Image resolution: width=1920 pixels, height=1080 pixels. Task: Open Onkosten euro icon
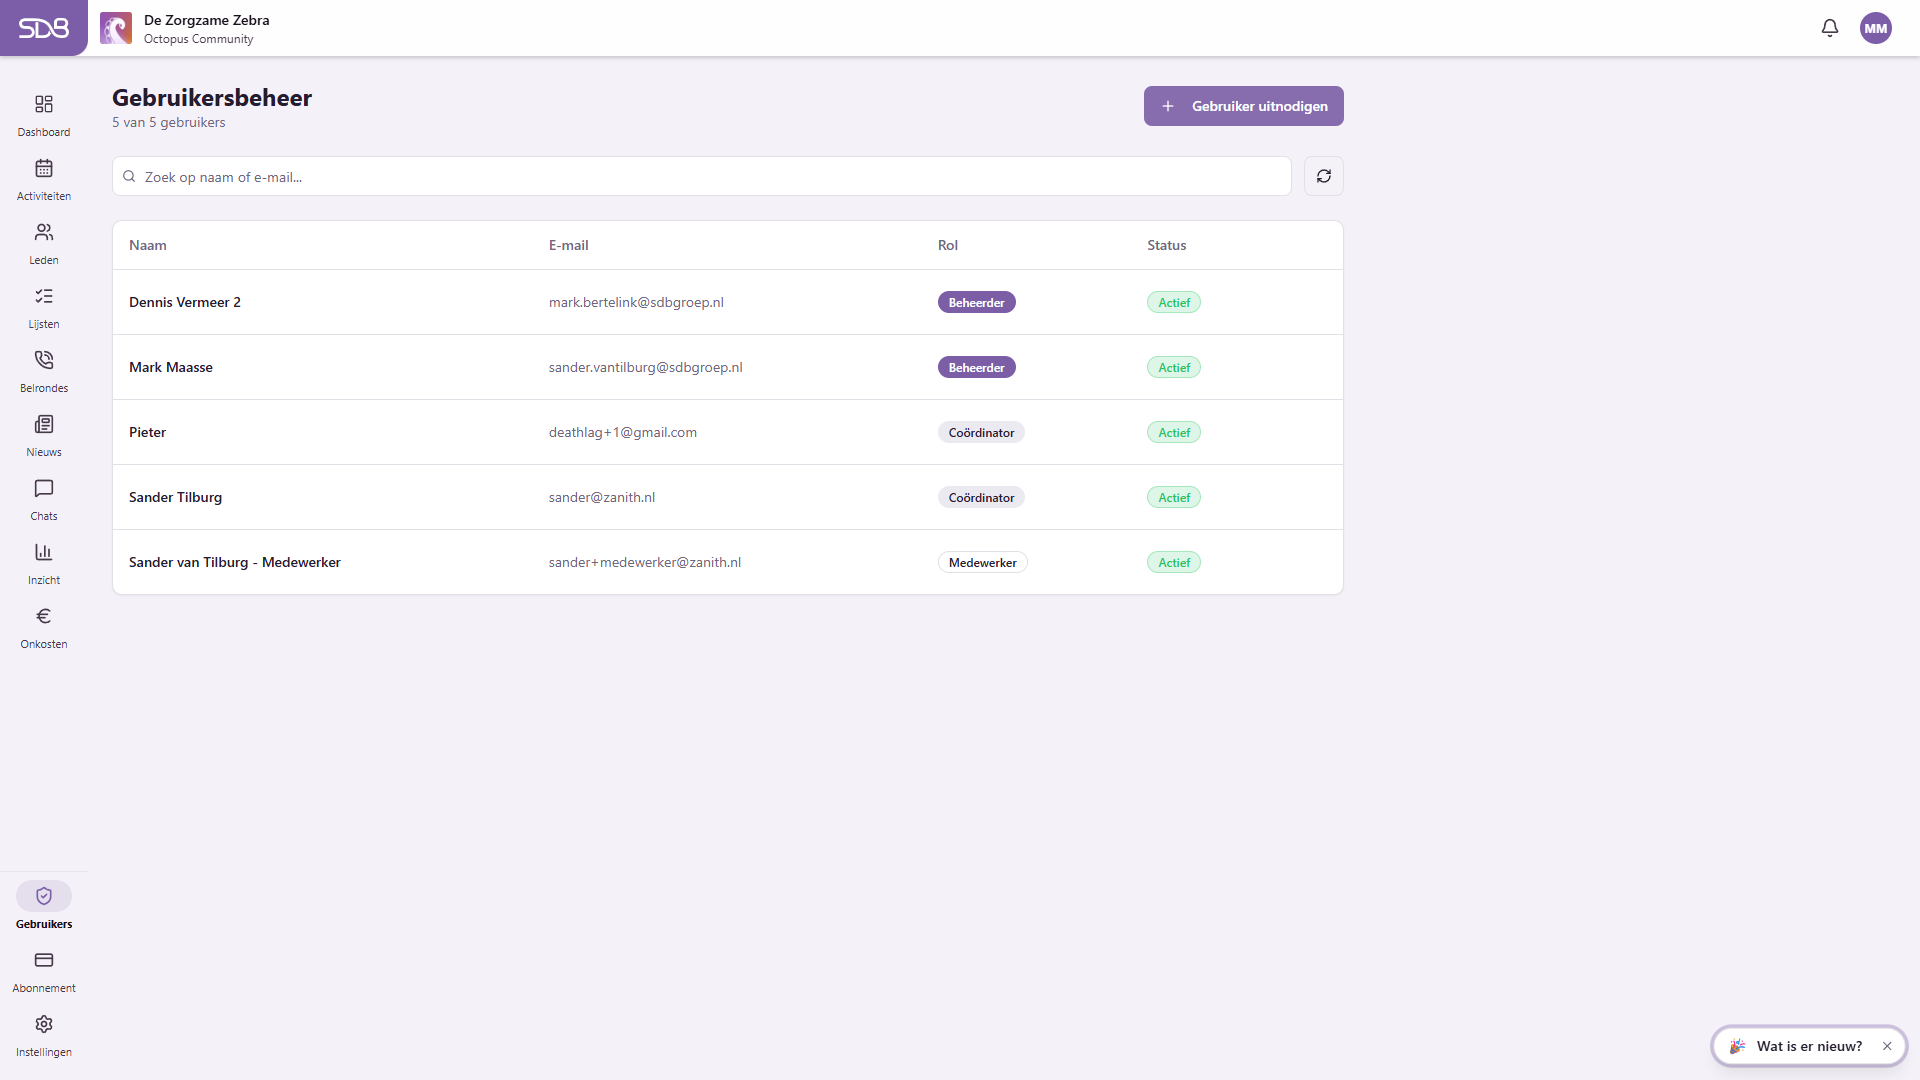[x=44, y=617]
